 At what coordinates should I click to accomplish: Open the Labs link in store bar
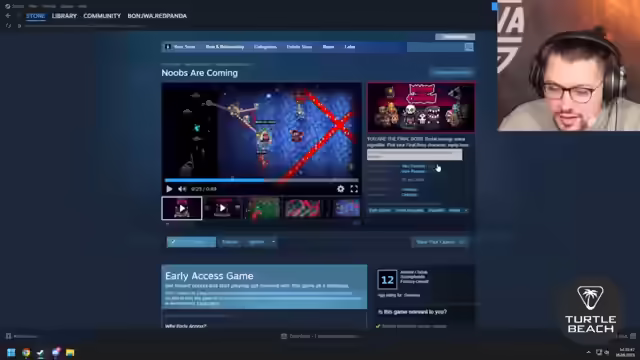click(x=350, y=47)
